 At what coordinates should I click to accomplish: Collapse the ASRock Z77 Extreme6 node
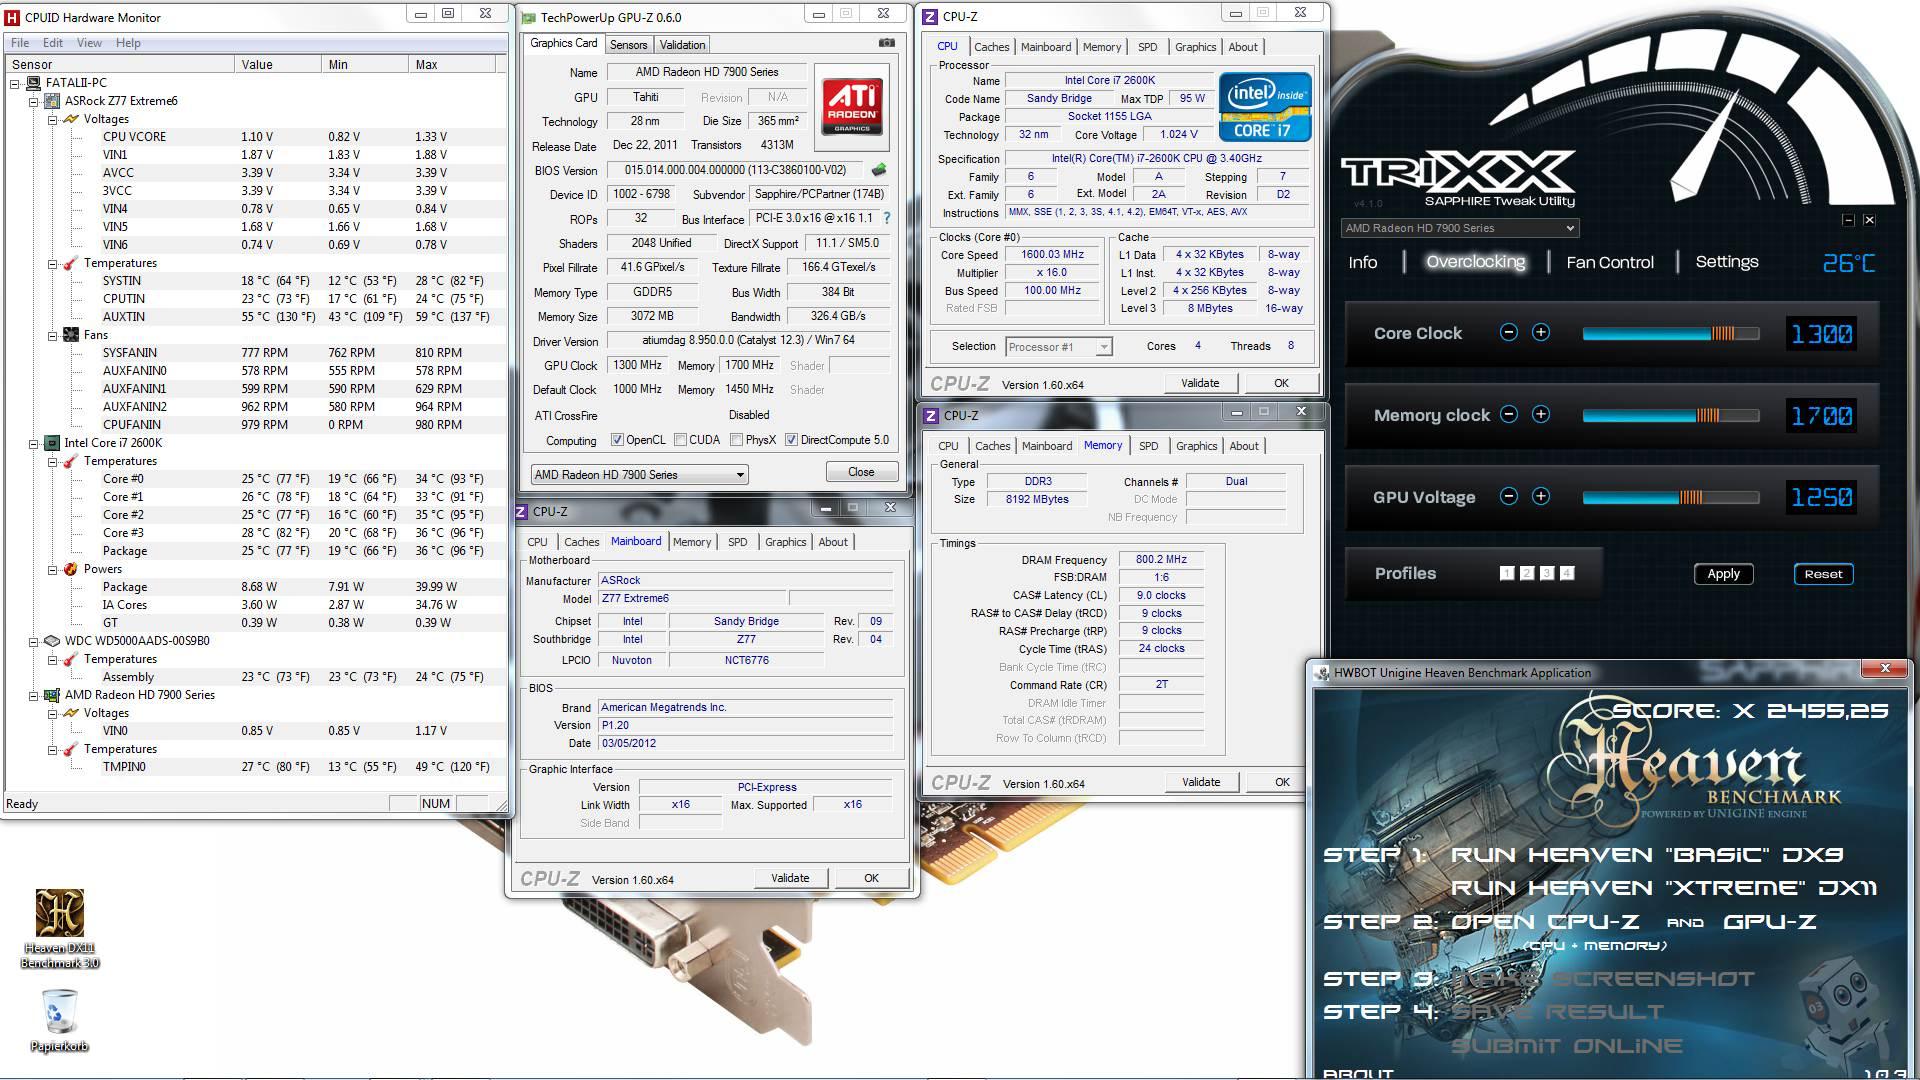point(33,102)
